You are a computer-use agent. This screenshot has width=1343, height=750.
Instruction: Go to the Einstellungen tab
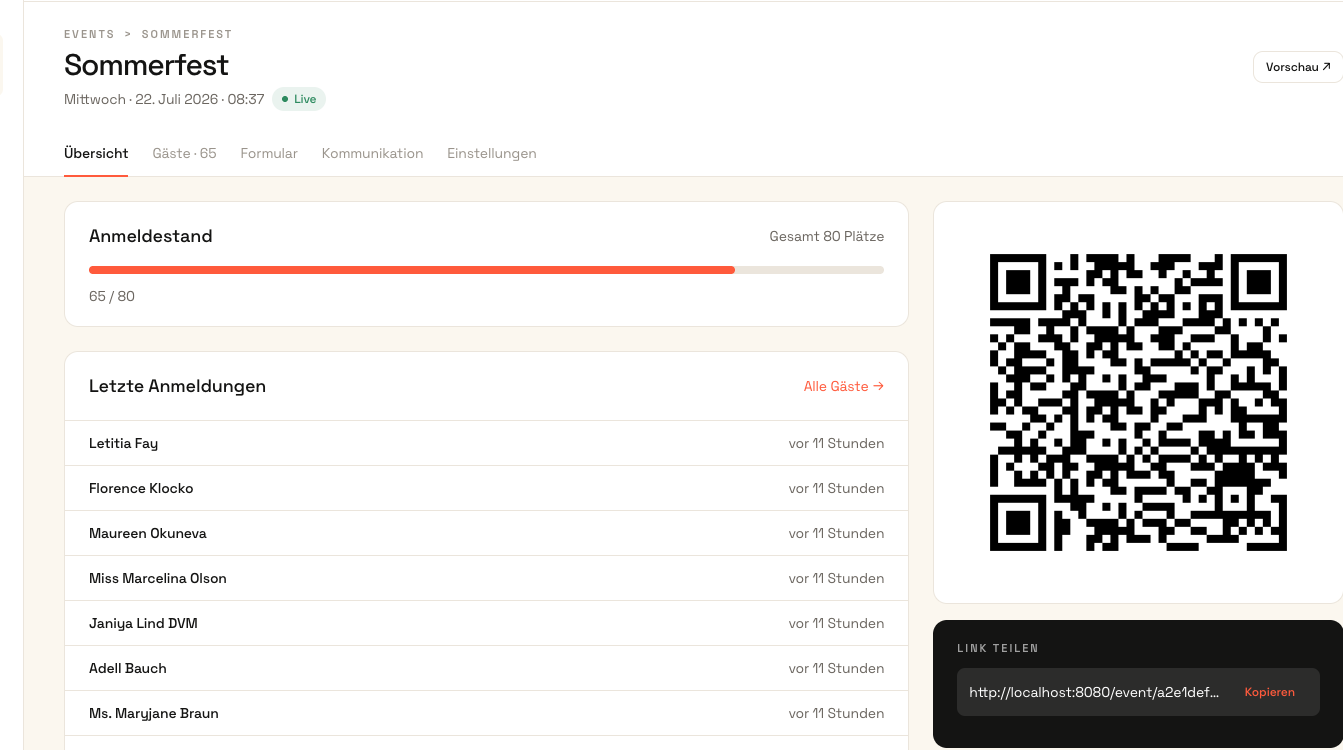click(x=492, y=153)
